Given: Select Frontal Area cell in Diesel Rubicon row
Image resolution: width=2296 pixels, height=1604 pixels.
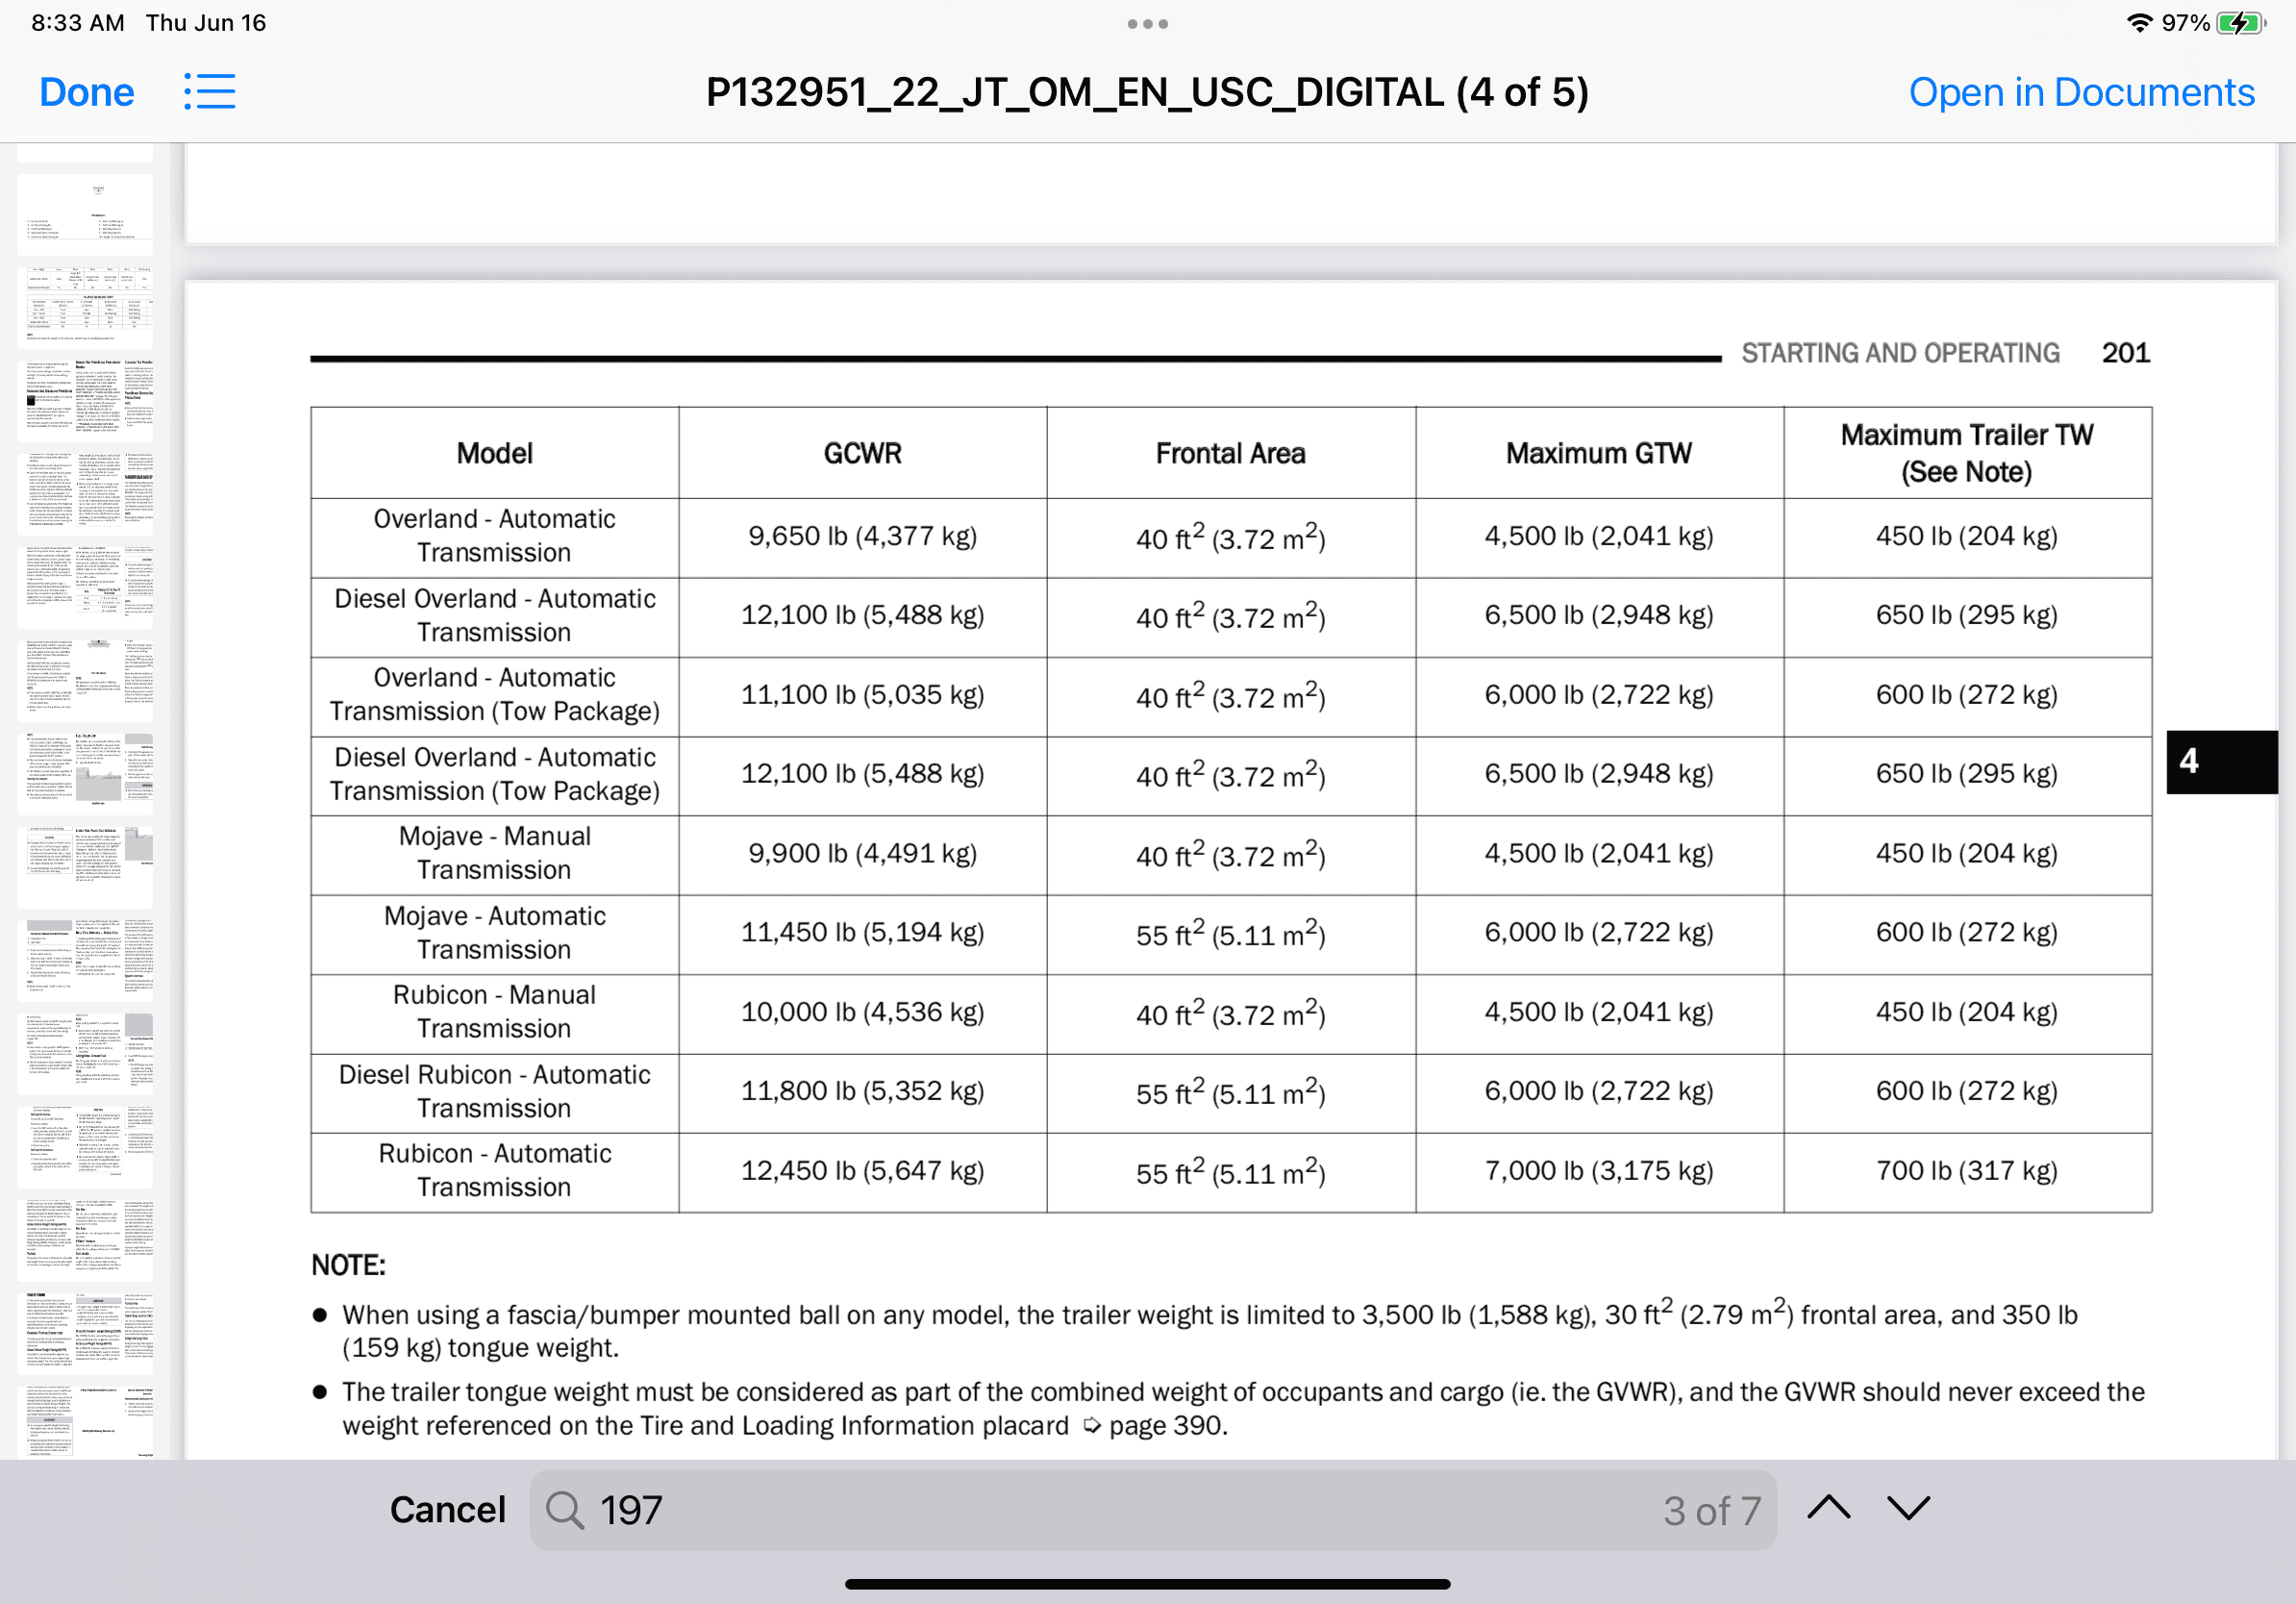Looking at the screenshot, I should pyautogui.click(x=1231, y=1092).
